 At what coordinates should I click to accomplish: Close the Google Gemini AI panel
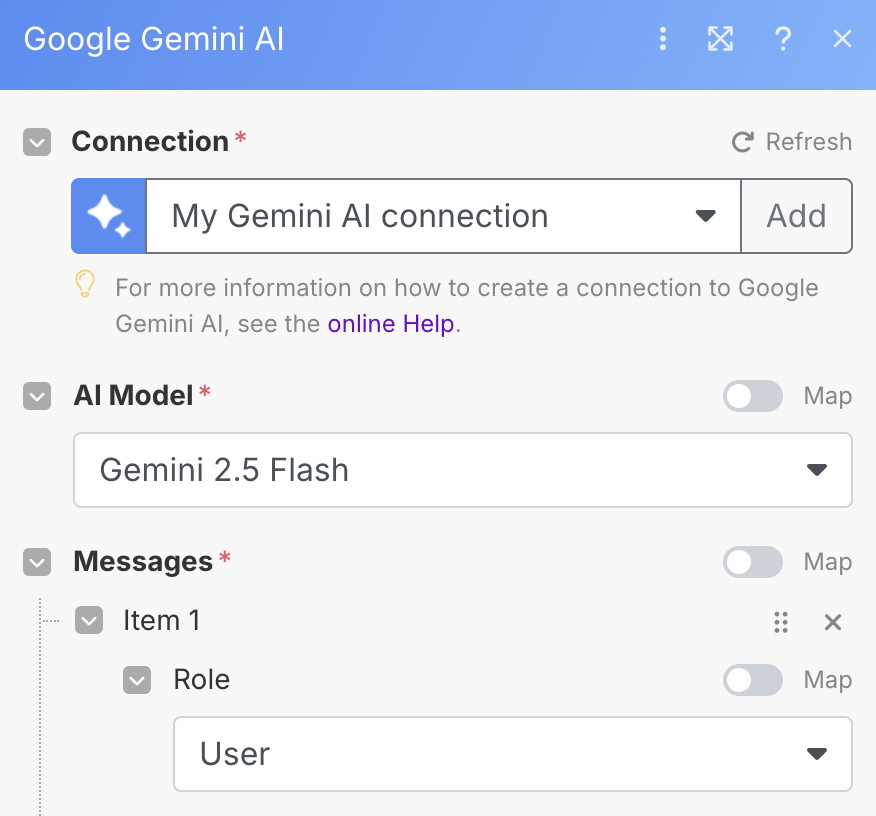(842, 39)
